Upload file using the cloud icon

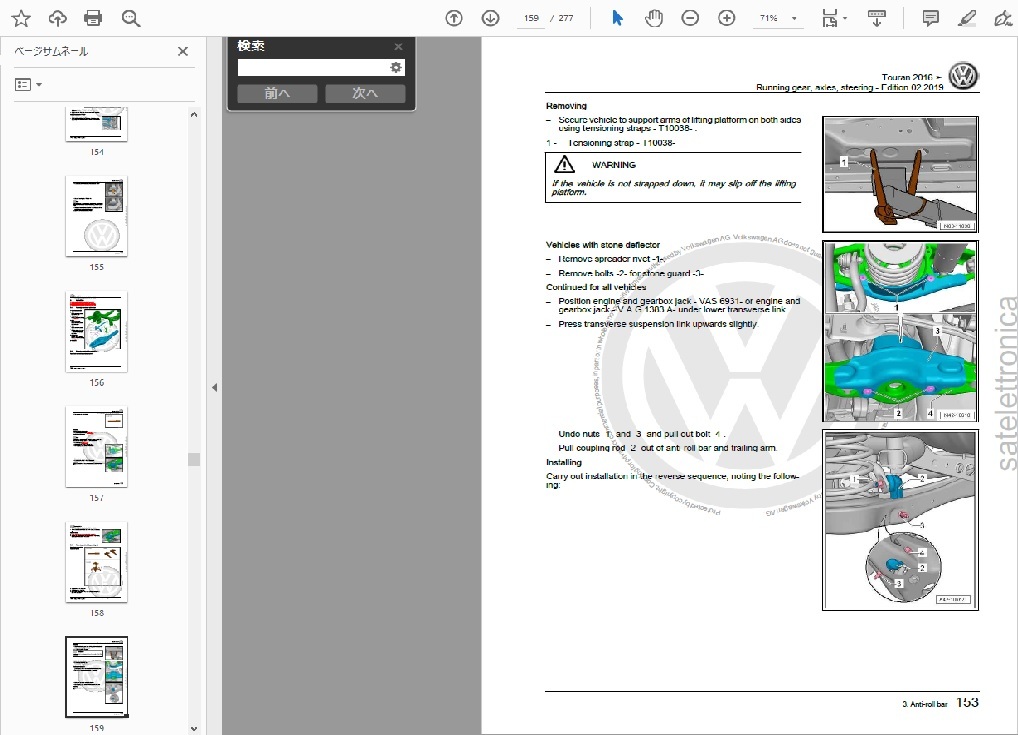(58, 18)
